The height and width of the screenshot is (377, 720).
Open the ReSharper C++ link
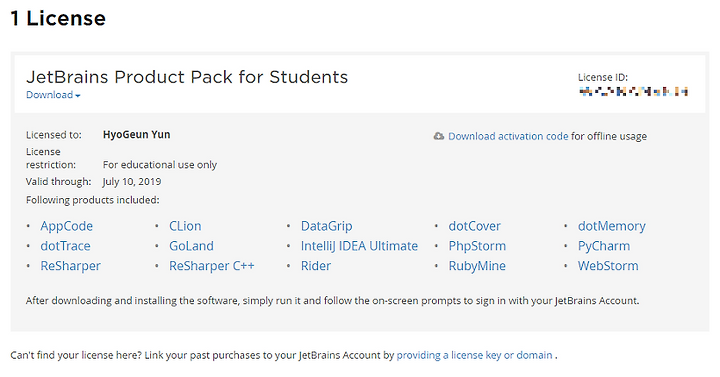(212, 265)
